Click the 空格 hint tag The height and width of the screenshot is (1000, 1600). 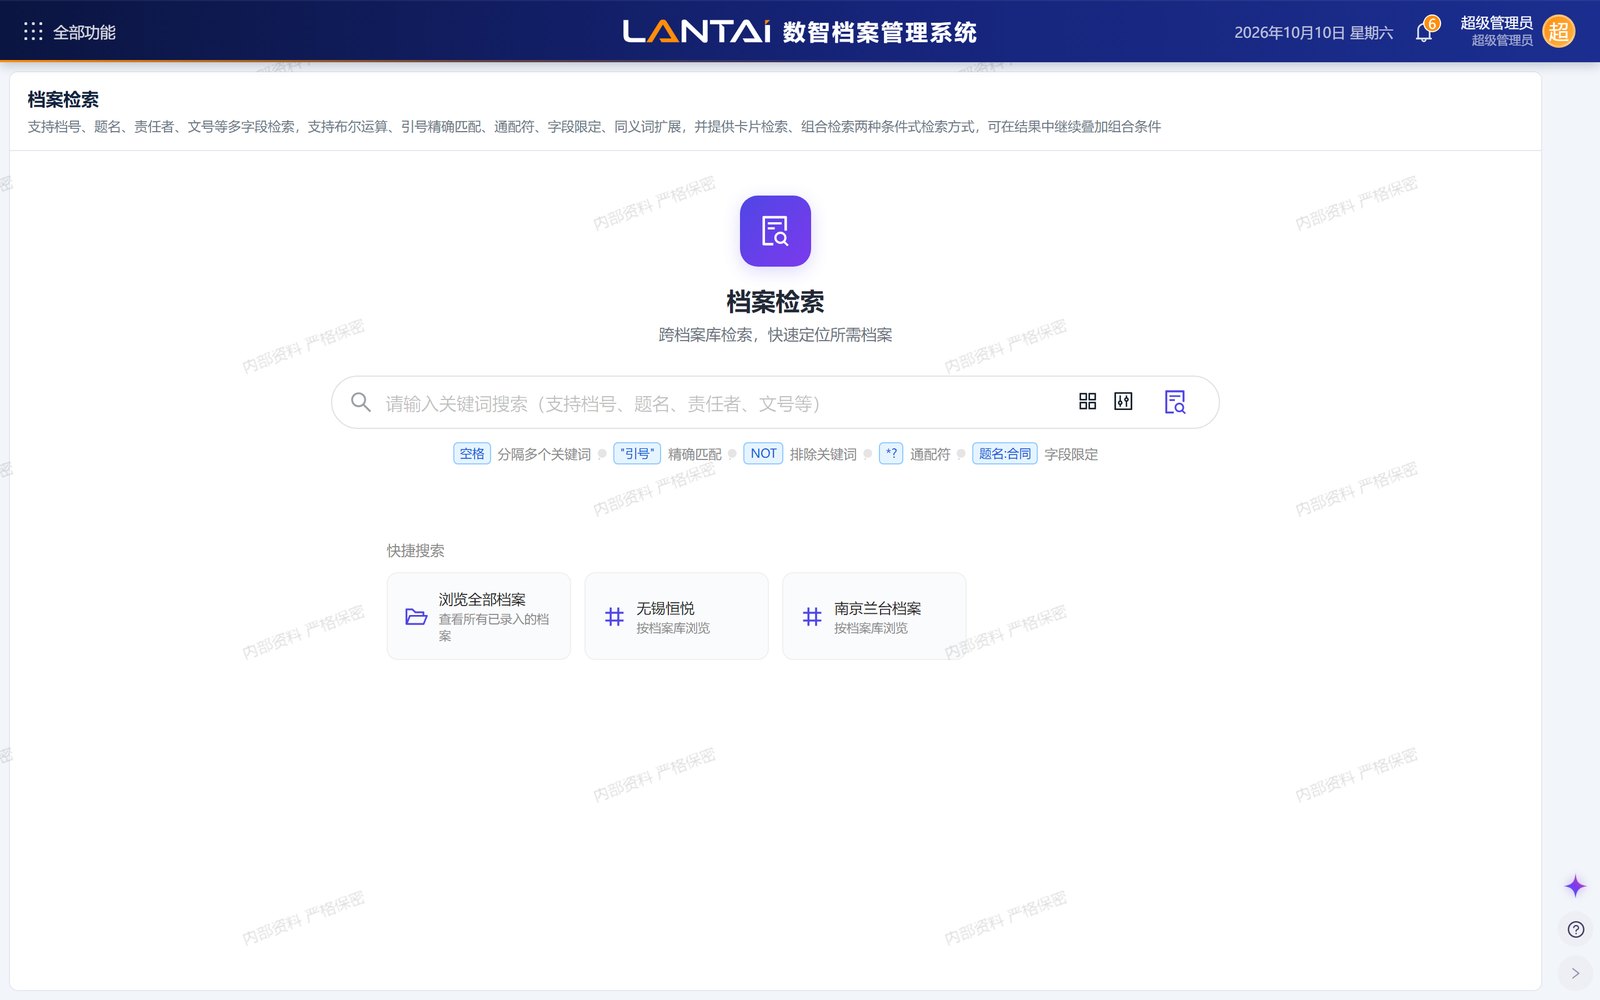click(472, 454)
